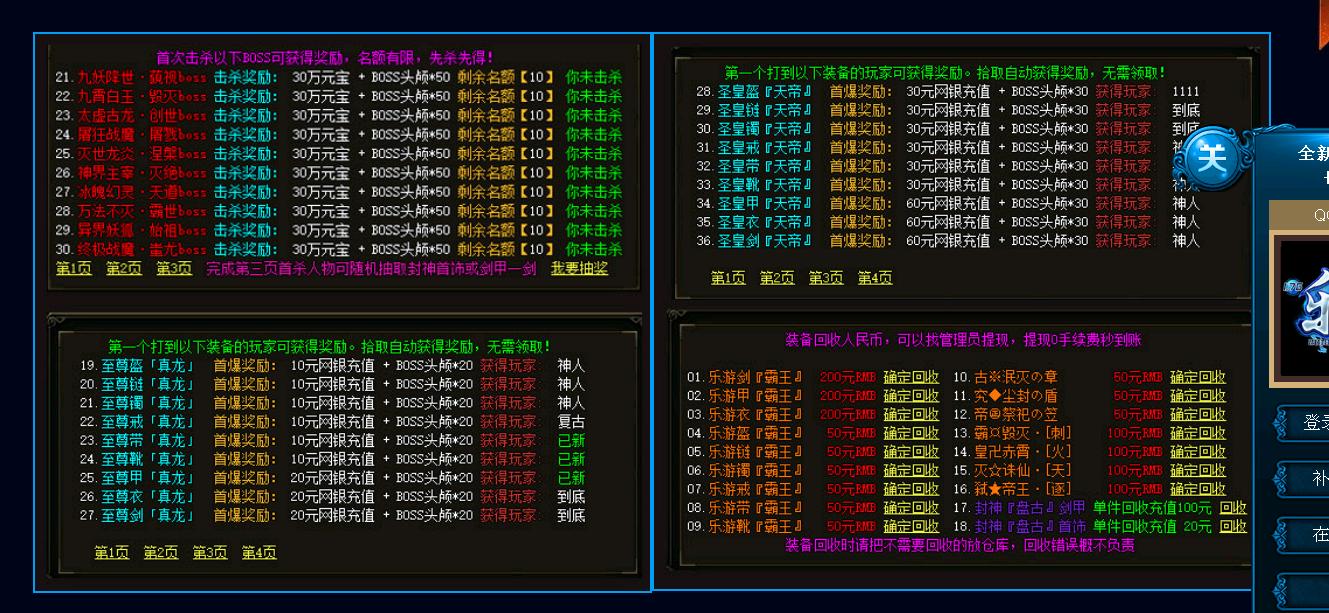
Task: Confirm recycle for 弑★帝王·[逐]
Action: click(1198, 490)
